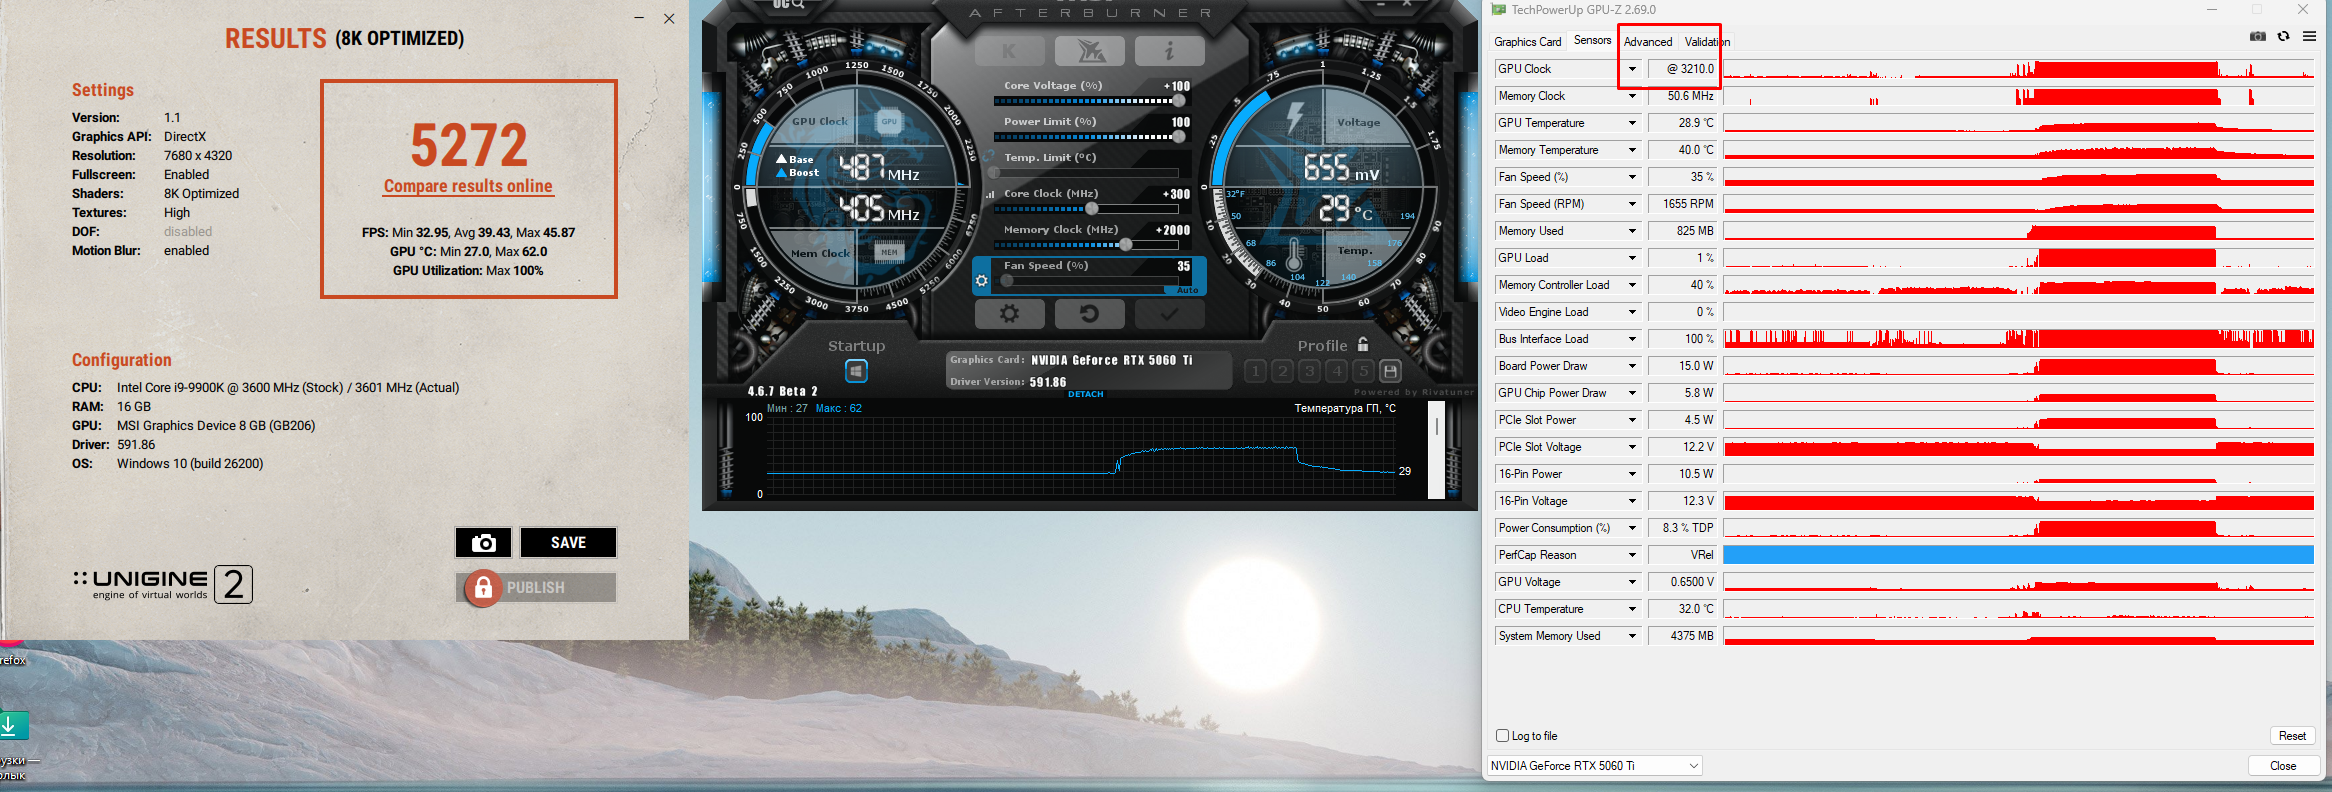Toggle the Profile lock in Afterburner
The width and height of the screenshot is (2332, 792).
click(x=1363, y=345)
